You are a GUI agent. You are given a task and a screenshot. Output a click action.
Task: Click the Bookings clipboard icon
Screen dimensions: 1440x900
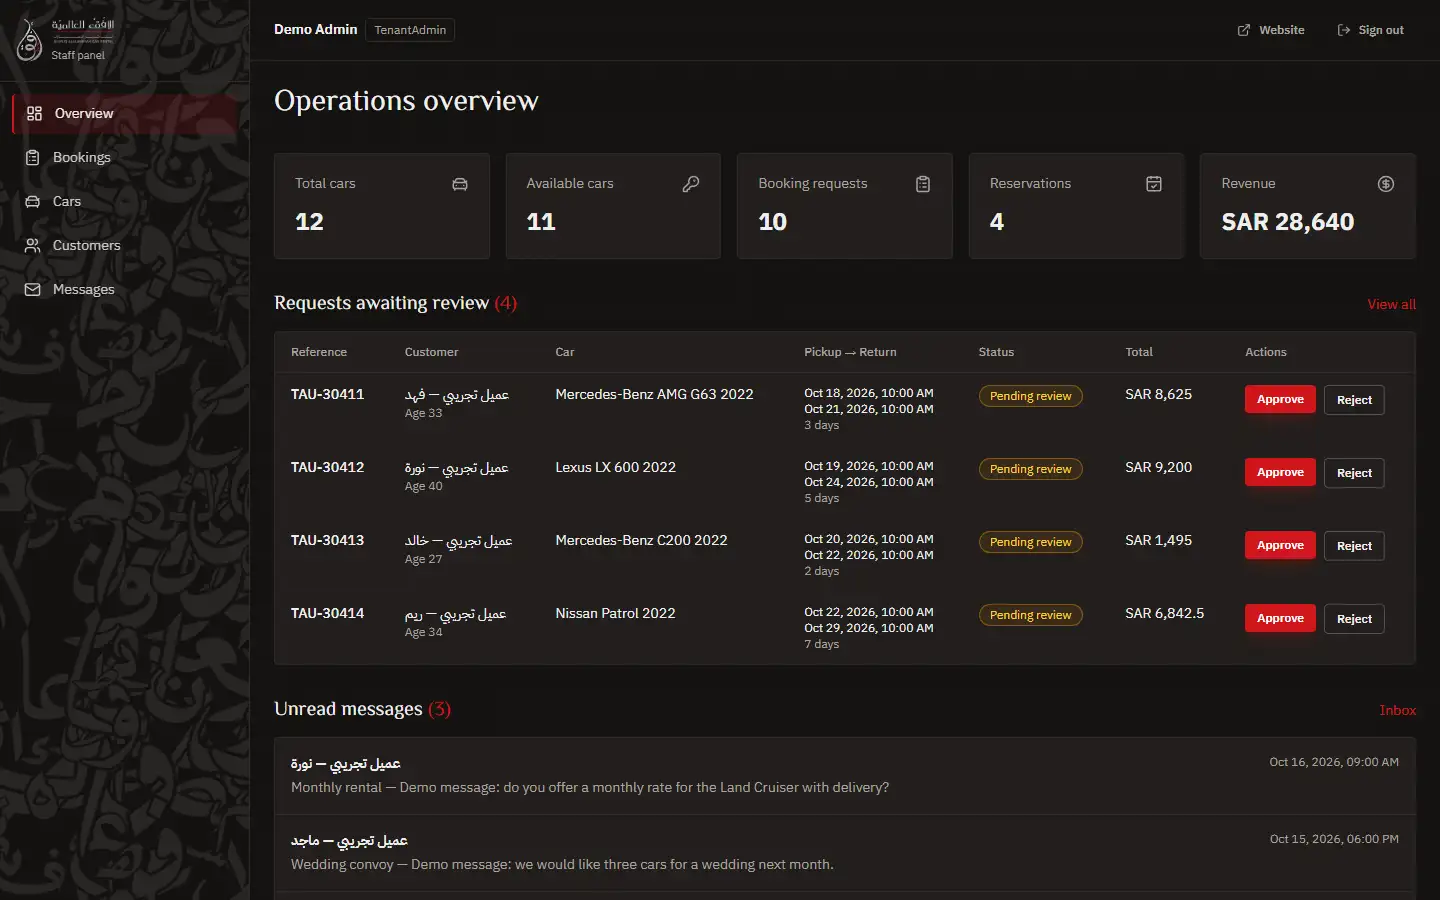click(x=33, y=158)
